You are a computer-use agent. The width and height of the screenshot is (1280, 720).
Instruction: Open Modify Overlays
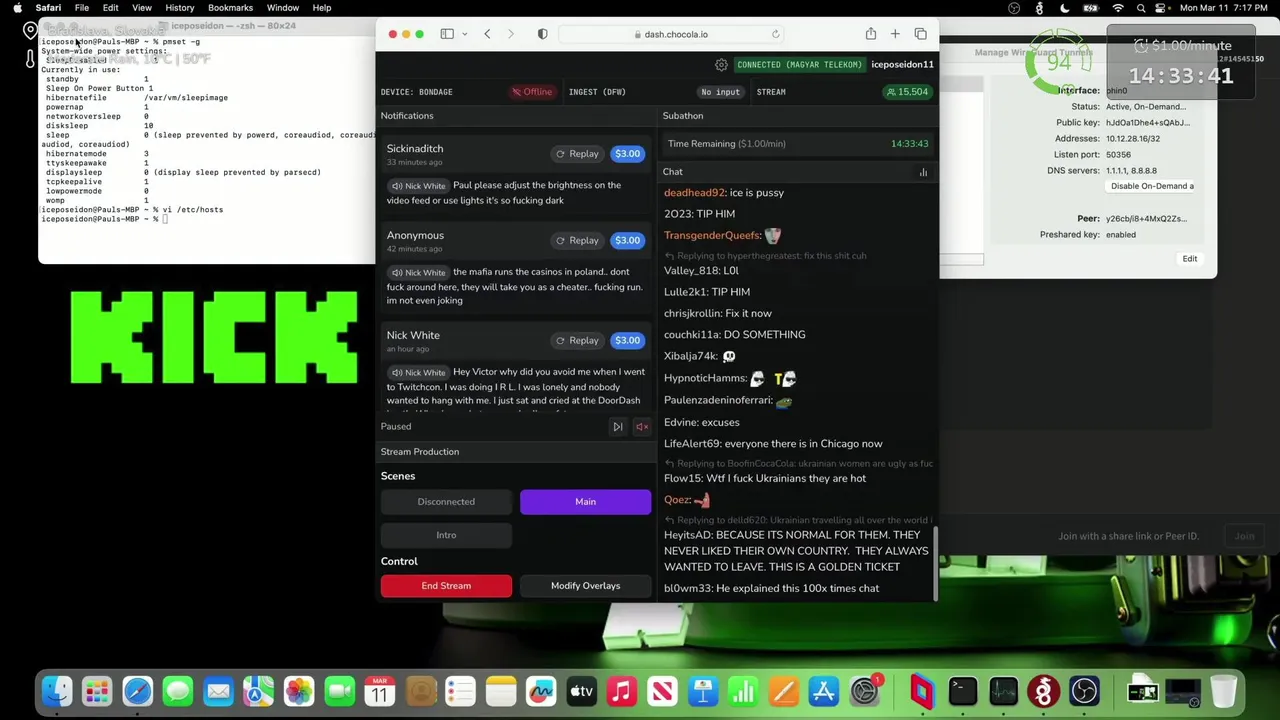[x=585, y=586]
